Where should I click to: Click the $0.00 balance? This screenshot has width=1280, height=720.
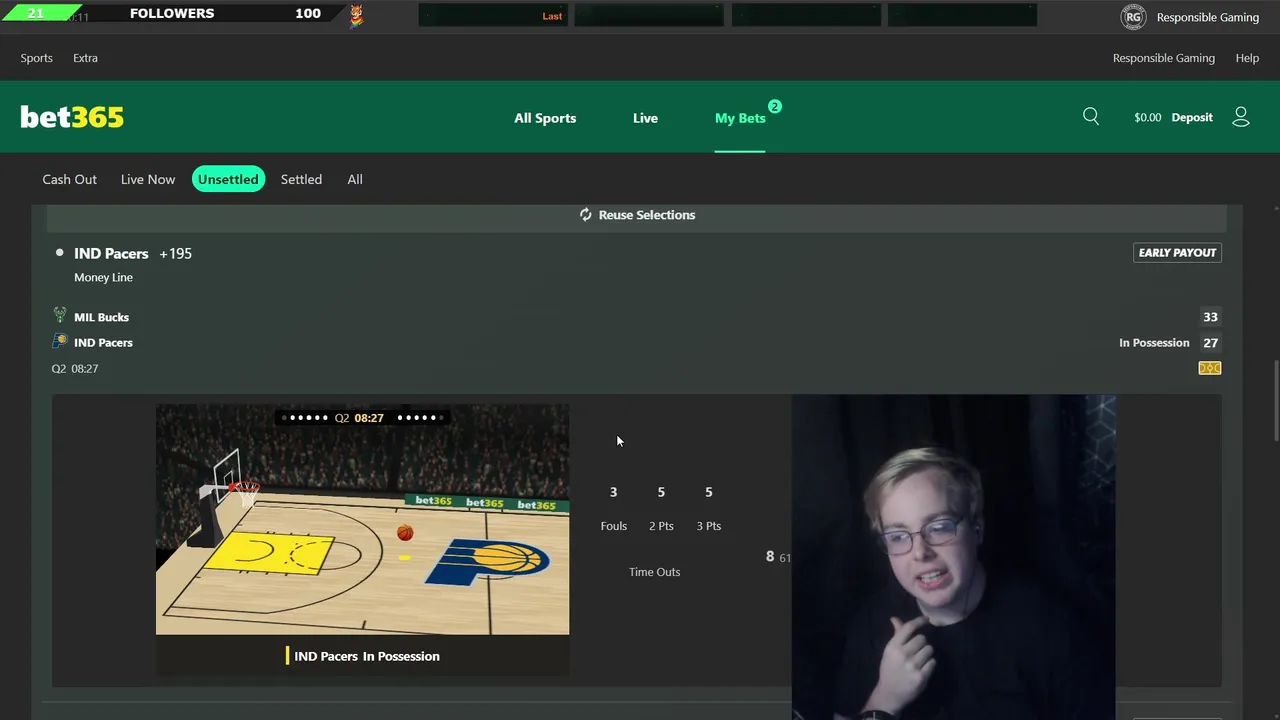(x=1147, y=117)
